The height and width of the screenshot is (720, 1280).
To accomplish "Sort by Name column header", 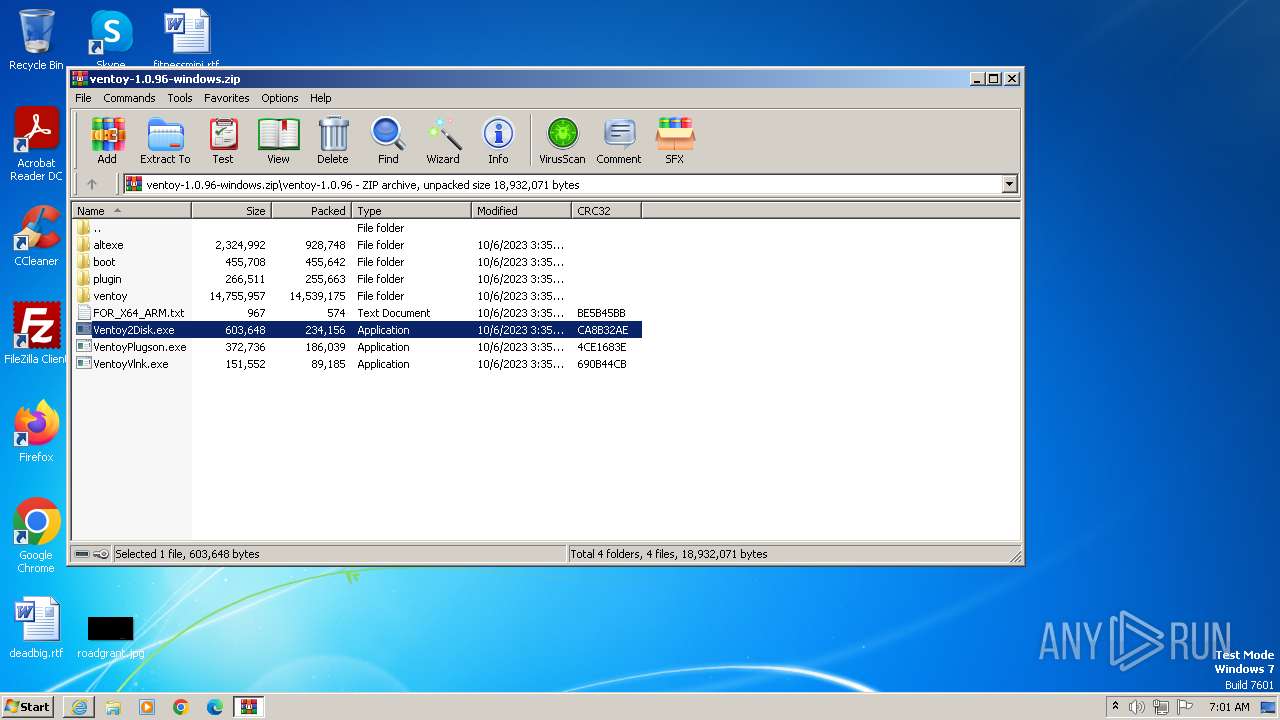I will click(x=132, y=211).
